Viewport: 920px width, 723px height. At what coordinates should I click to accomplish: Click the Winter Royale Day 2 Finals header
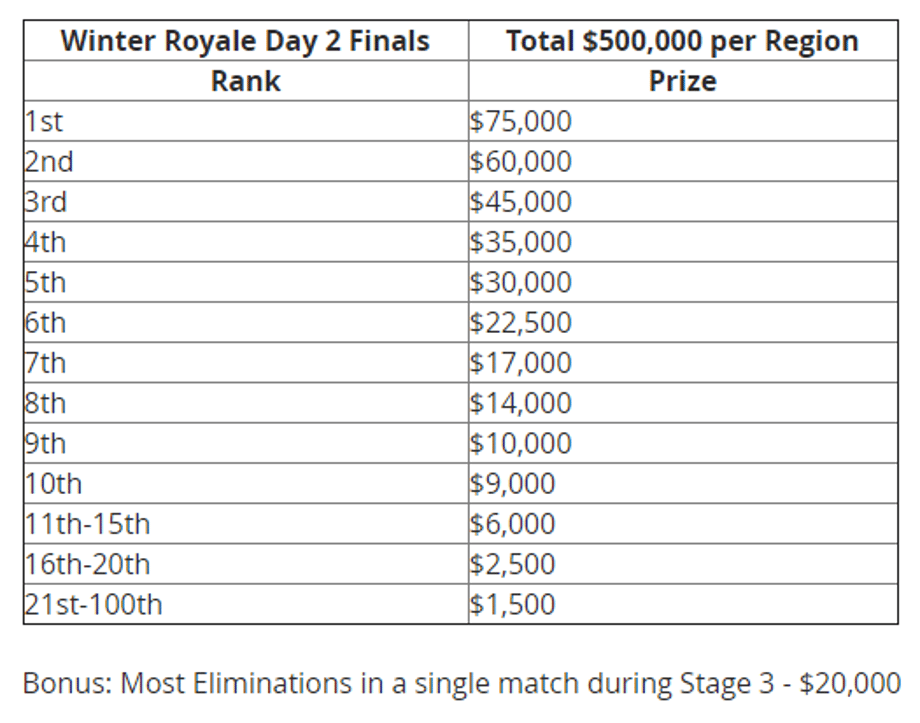tap(245, 41)
